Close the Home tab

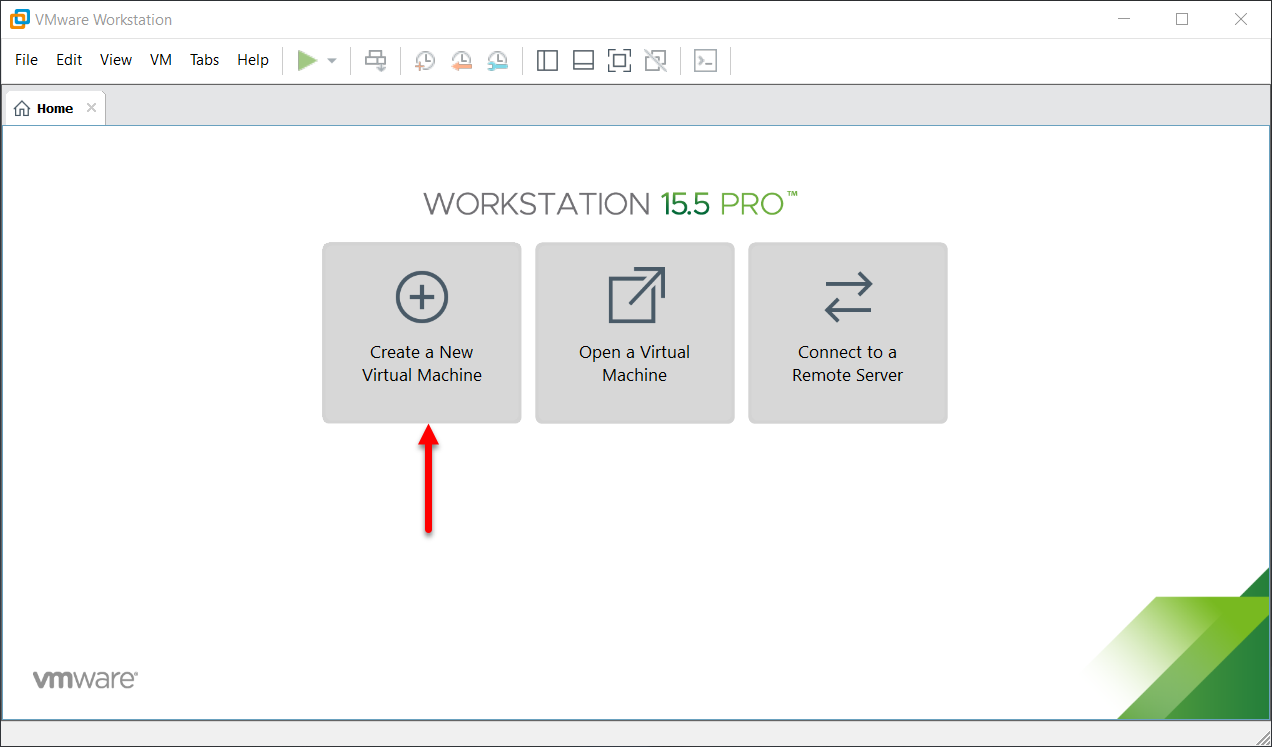[x=91, y=108]
